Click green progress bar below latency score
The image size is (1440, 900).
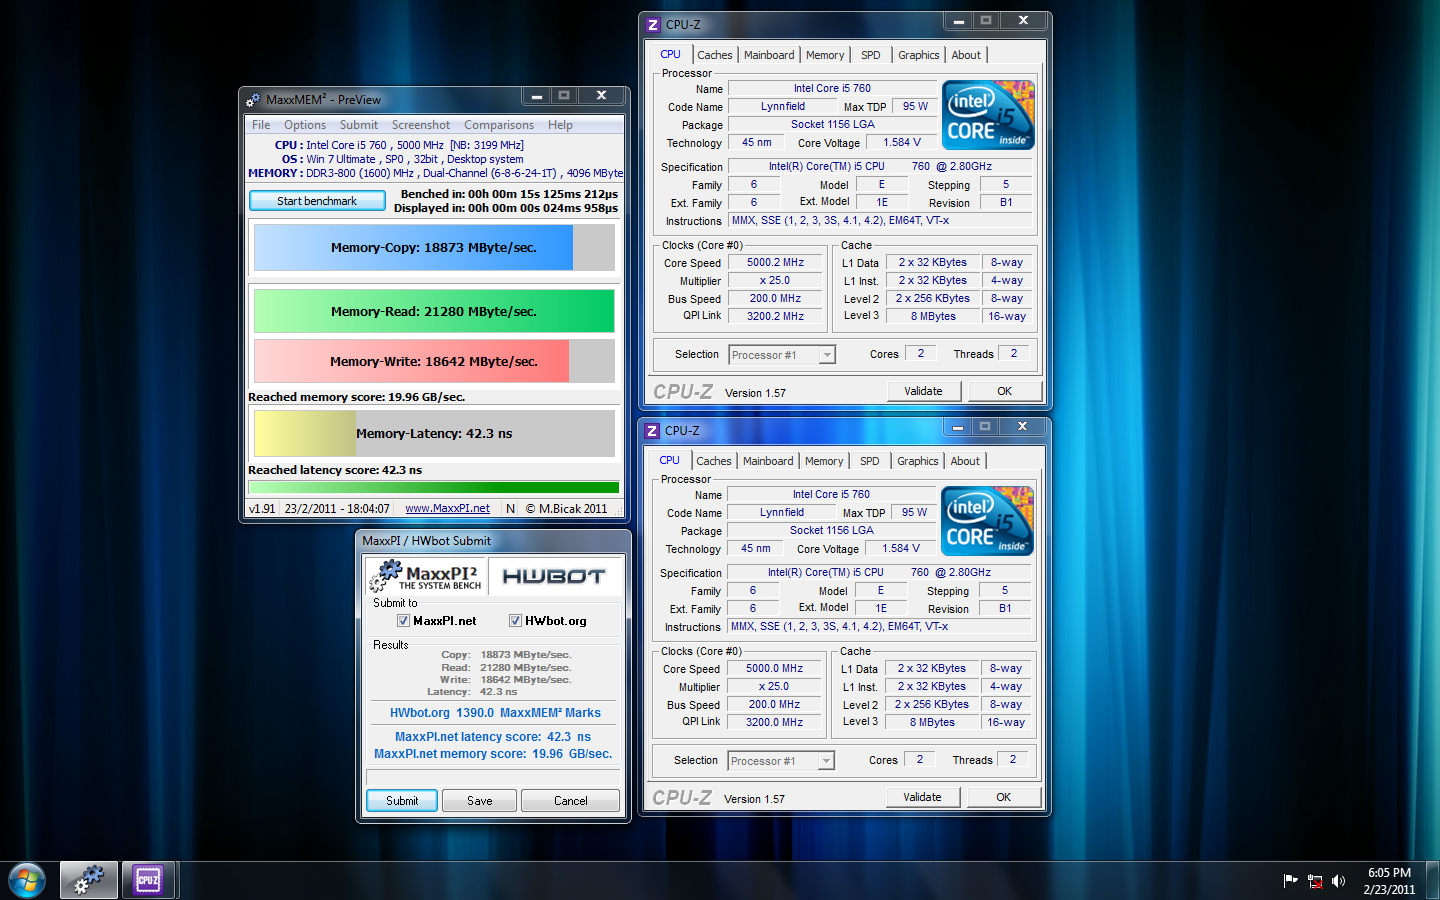click(x=434, y=487)
